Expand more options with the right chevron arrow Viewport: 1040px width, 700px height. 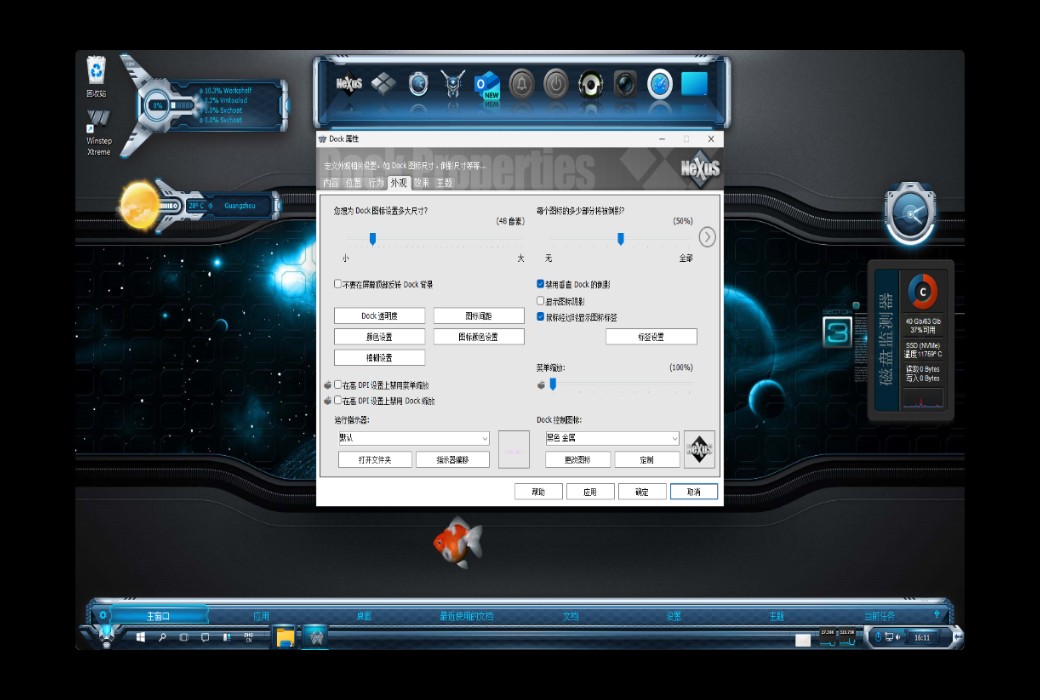coord(707,237)
